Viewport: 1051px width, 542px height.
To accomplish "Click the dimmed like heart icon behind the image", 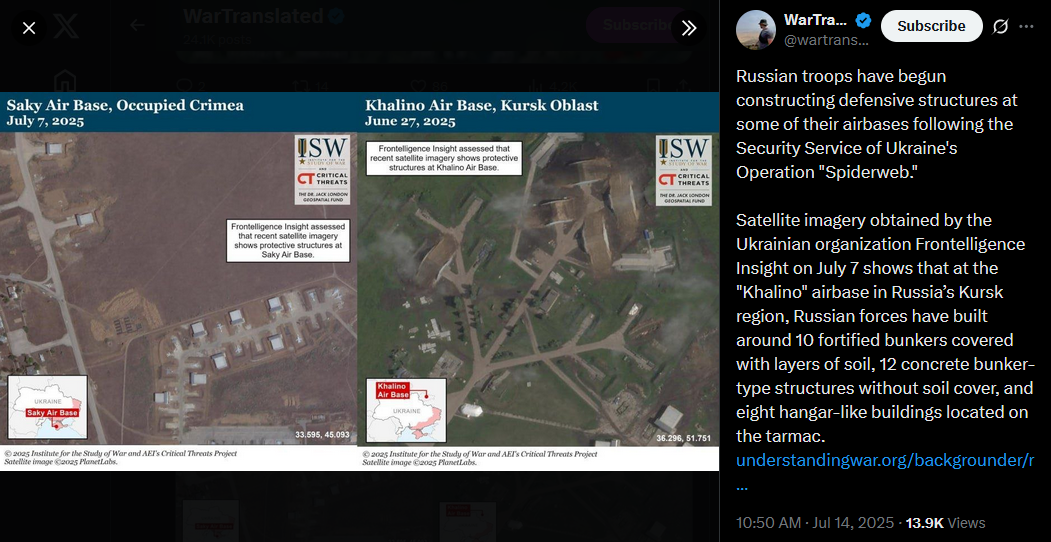I will [x=418, y=86].
